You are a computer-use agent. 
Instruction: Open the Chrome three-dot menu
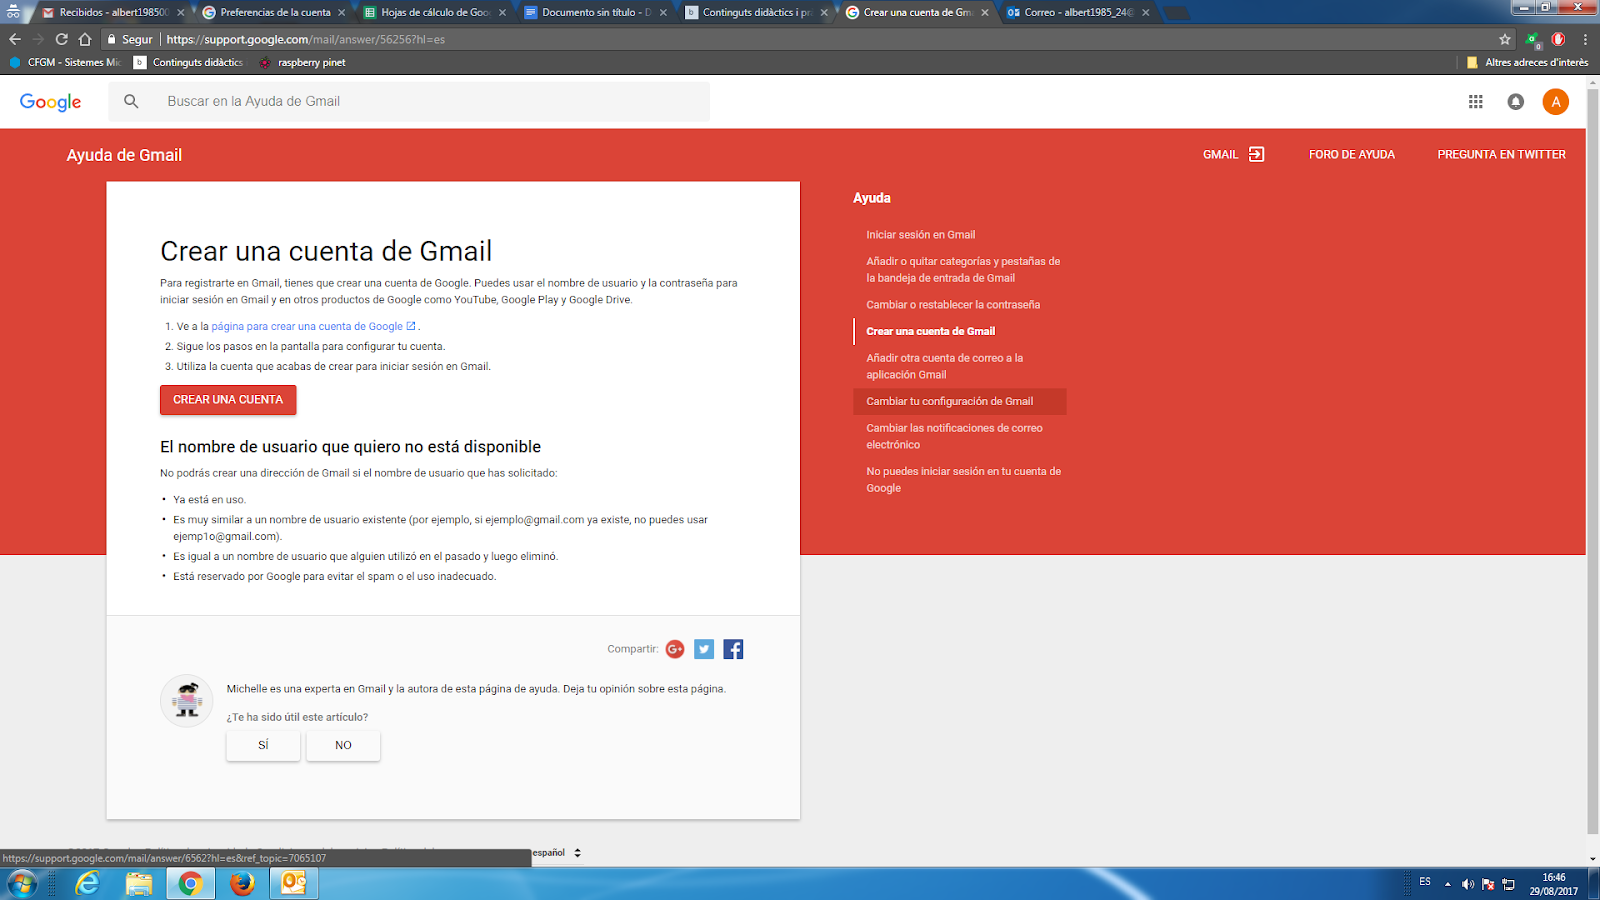coord(1585,39)
